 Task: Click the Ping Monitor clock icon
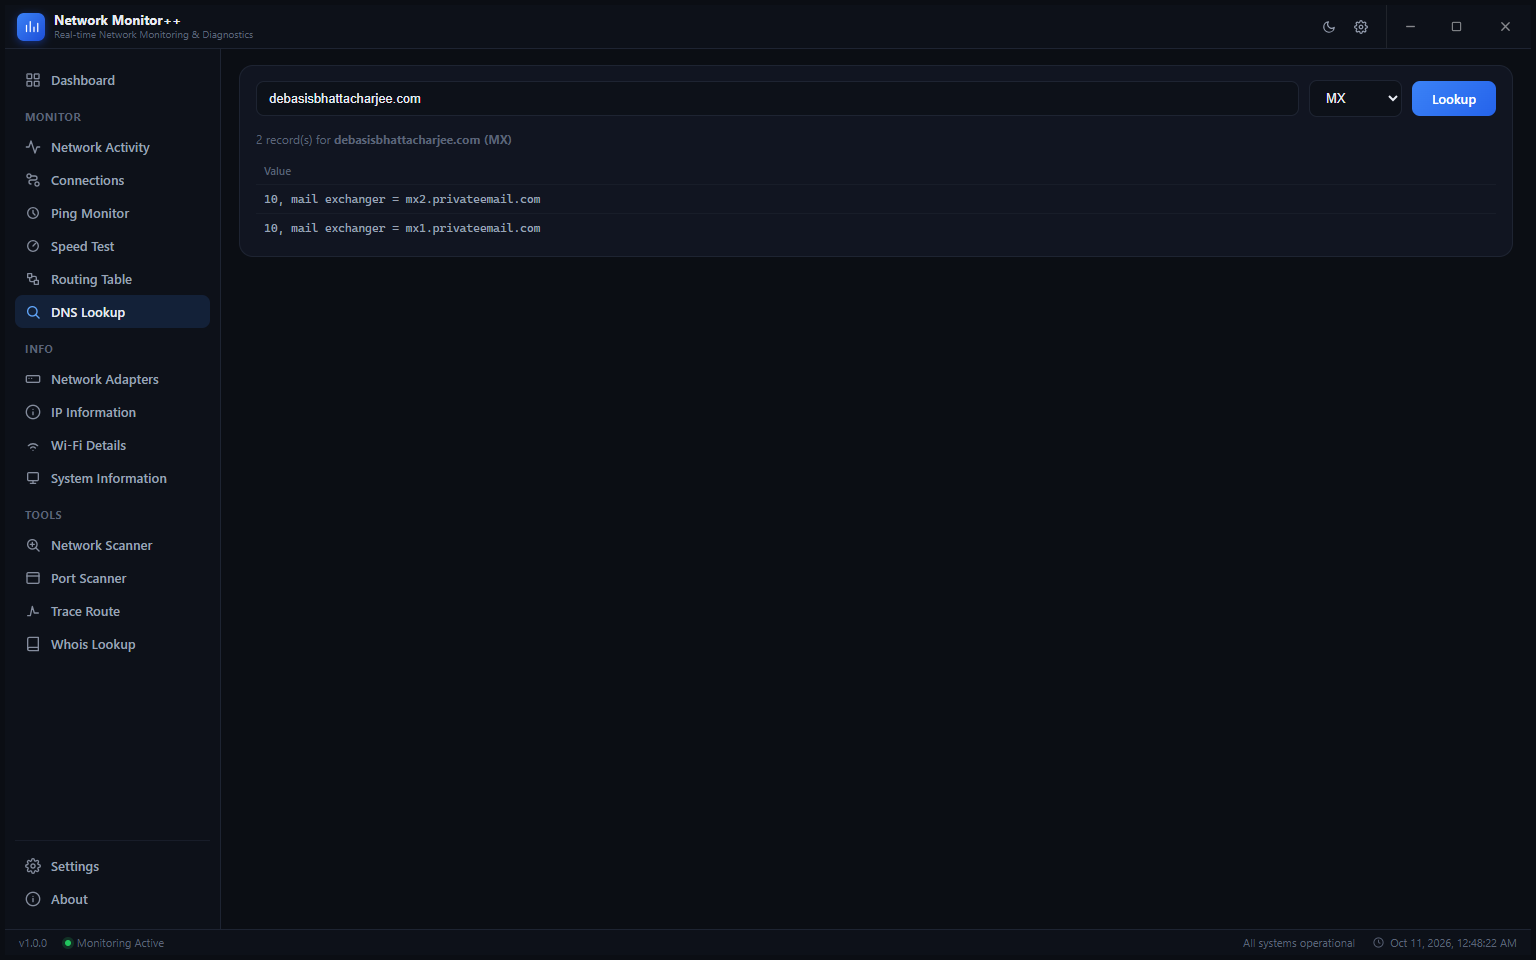click(x=33, y=213)
